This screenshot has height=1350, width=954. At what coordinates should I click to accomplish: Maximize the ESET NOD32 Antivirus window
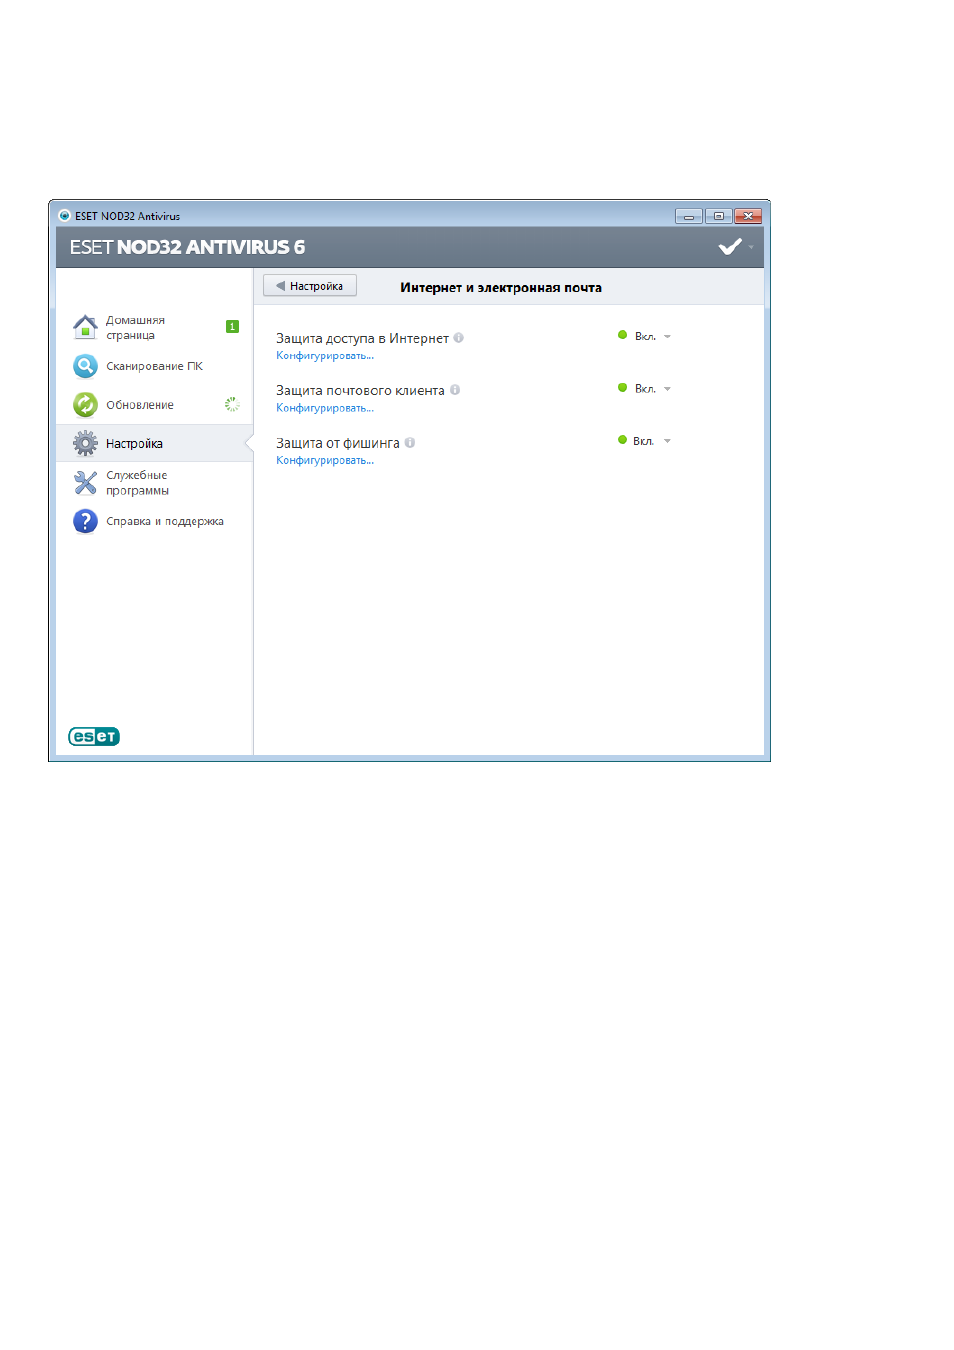pyautogui.click(x=718, y=216)
